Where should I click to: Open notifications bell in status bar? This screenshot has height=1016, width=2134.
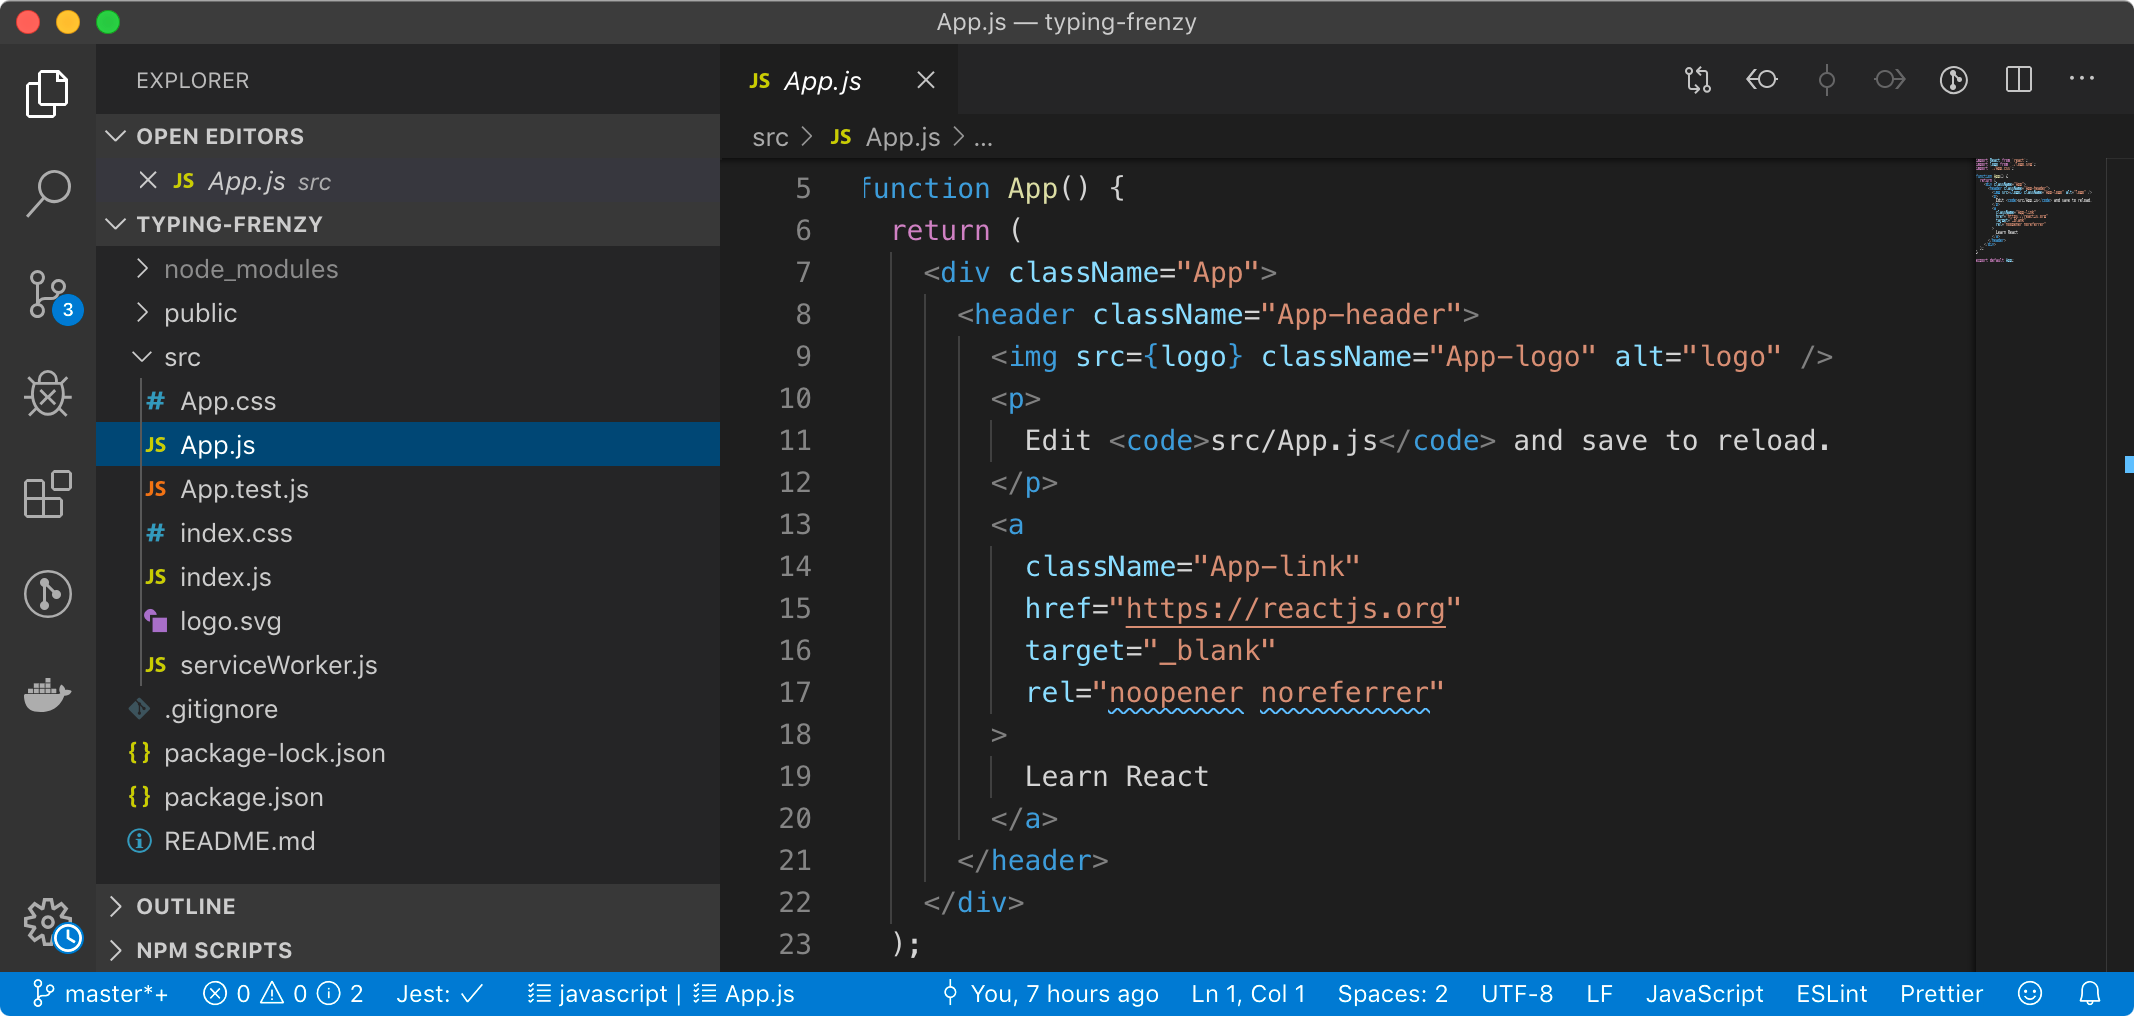click(2090, 993)
